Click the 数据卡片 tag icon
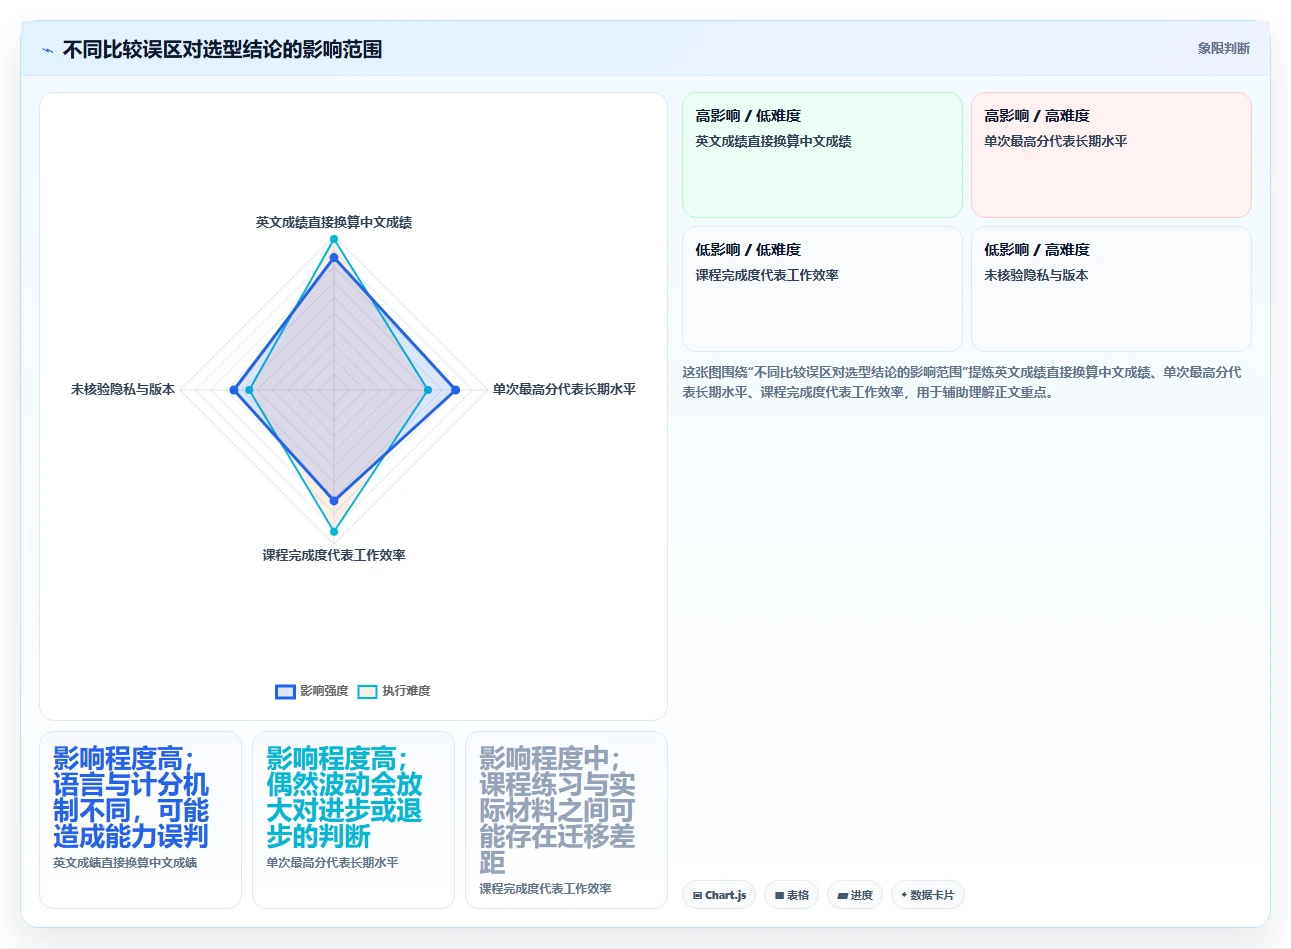 click(904, 895)
